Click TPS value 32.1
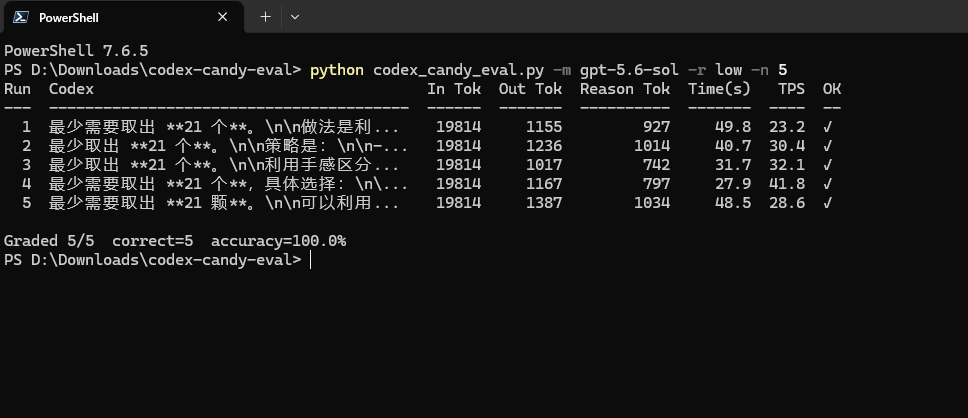 (787, 165)
